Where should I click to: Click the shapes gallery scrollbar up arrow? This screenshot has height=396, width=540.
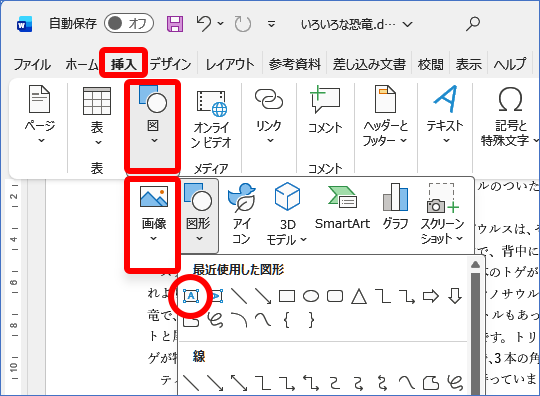click(x=475, y=264)
